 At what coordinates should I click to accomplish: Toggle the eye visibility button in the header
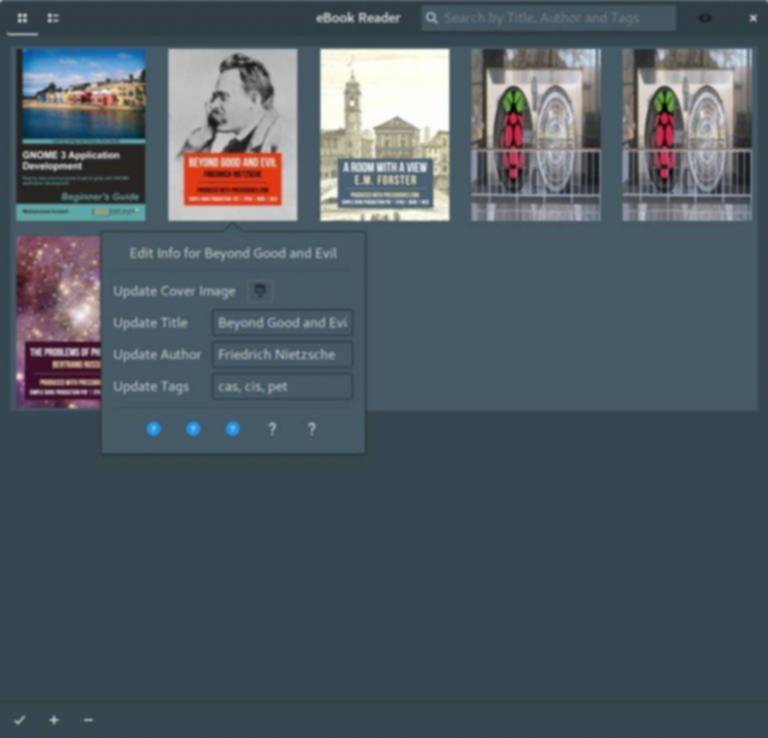[705, 18]
